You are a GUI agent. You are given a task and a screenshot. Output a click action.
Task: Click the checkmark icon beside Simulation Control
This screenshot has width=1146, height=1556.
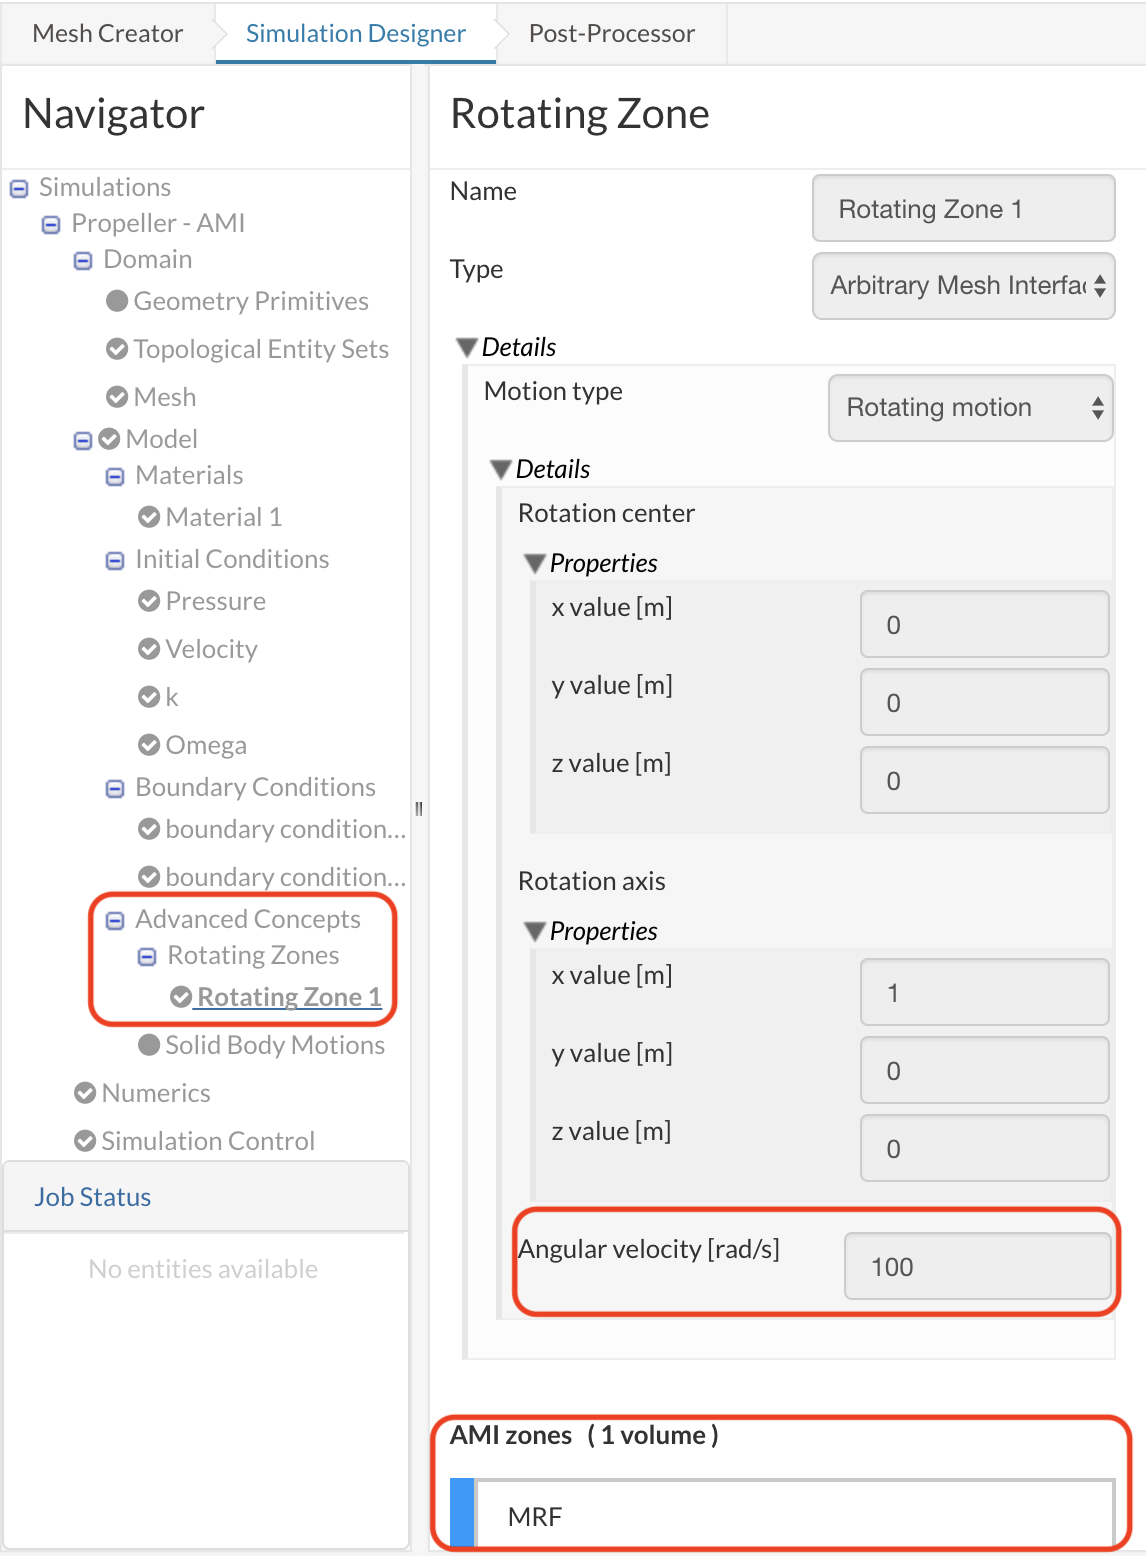[85, 1141]
